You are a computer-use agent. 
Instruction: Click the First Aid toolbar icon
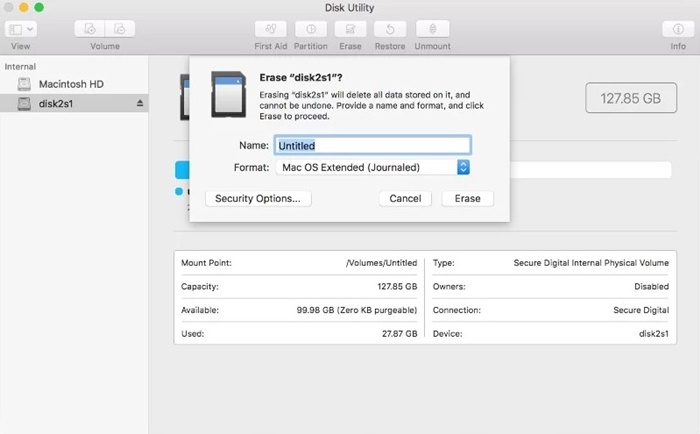tap(271, 29)
